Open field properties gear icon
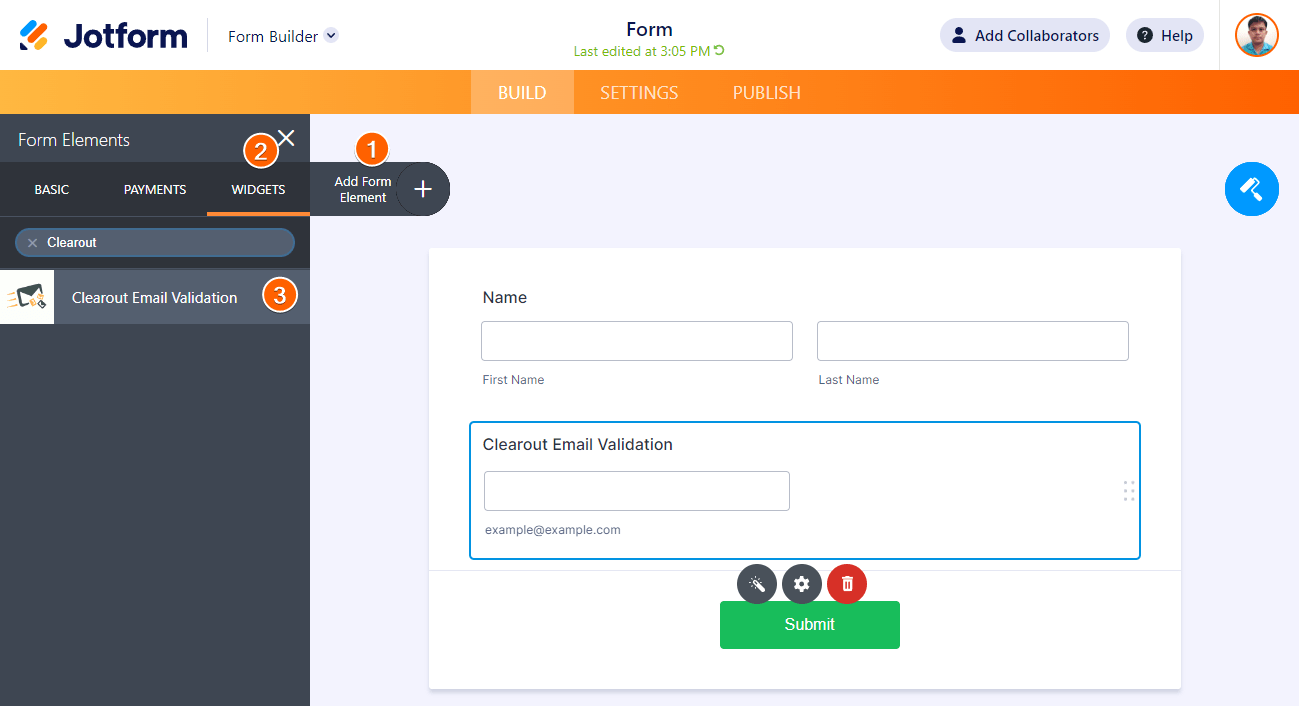1299x706 pixels. pos(802,584)
